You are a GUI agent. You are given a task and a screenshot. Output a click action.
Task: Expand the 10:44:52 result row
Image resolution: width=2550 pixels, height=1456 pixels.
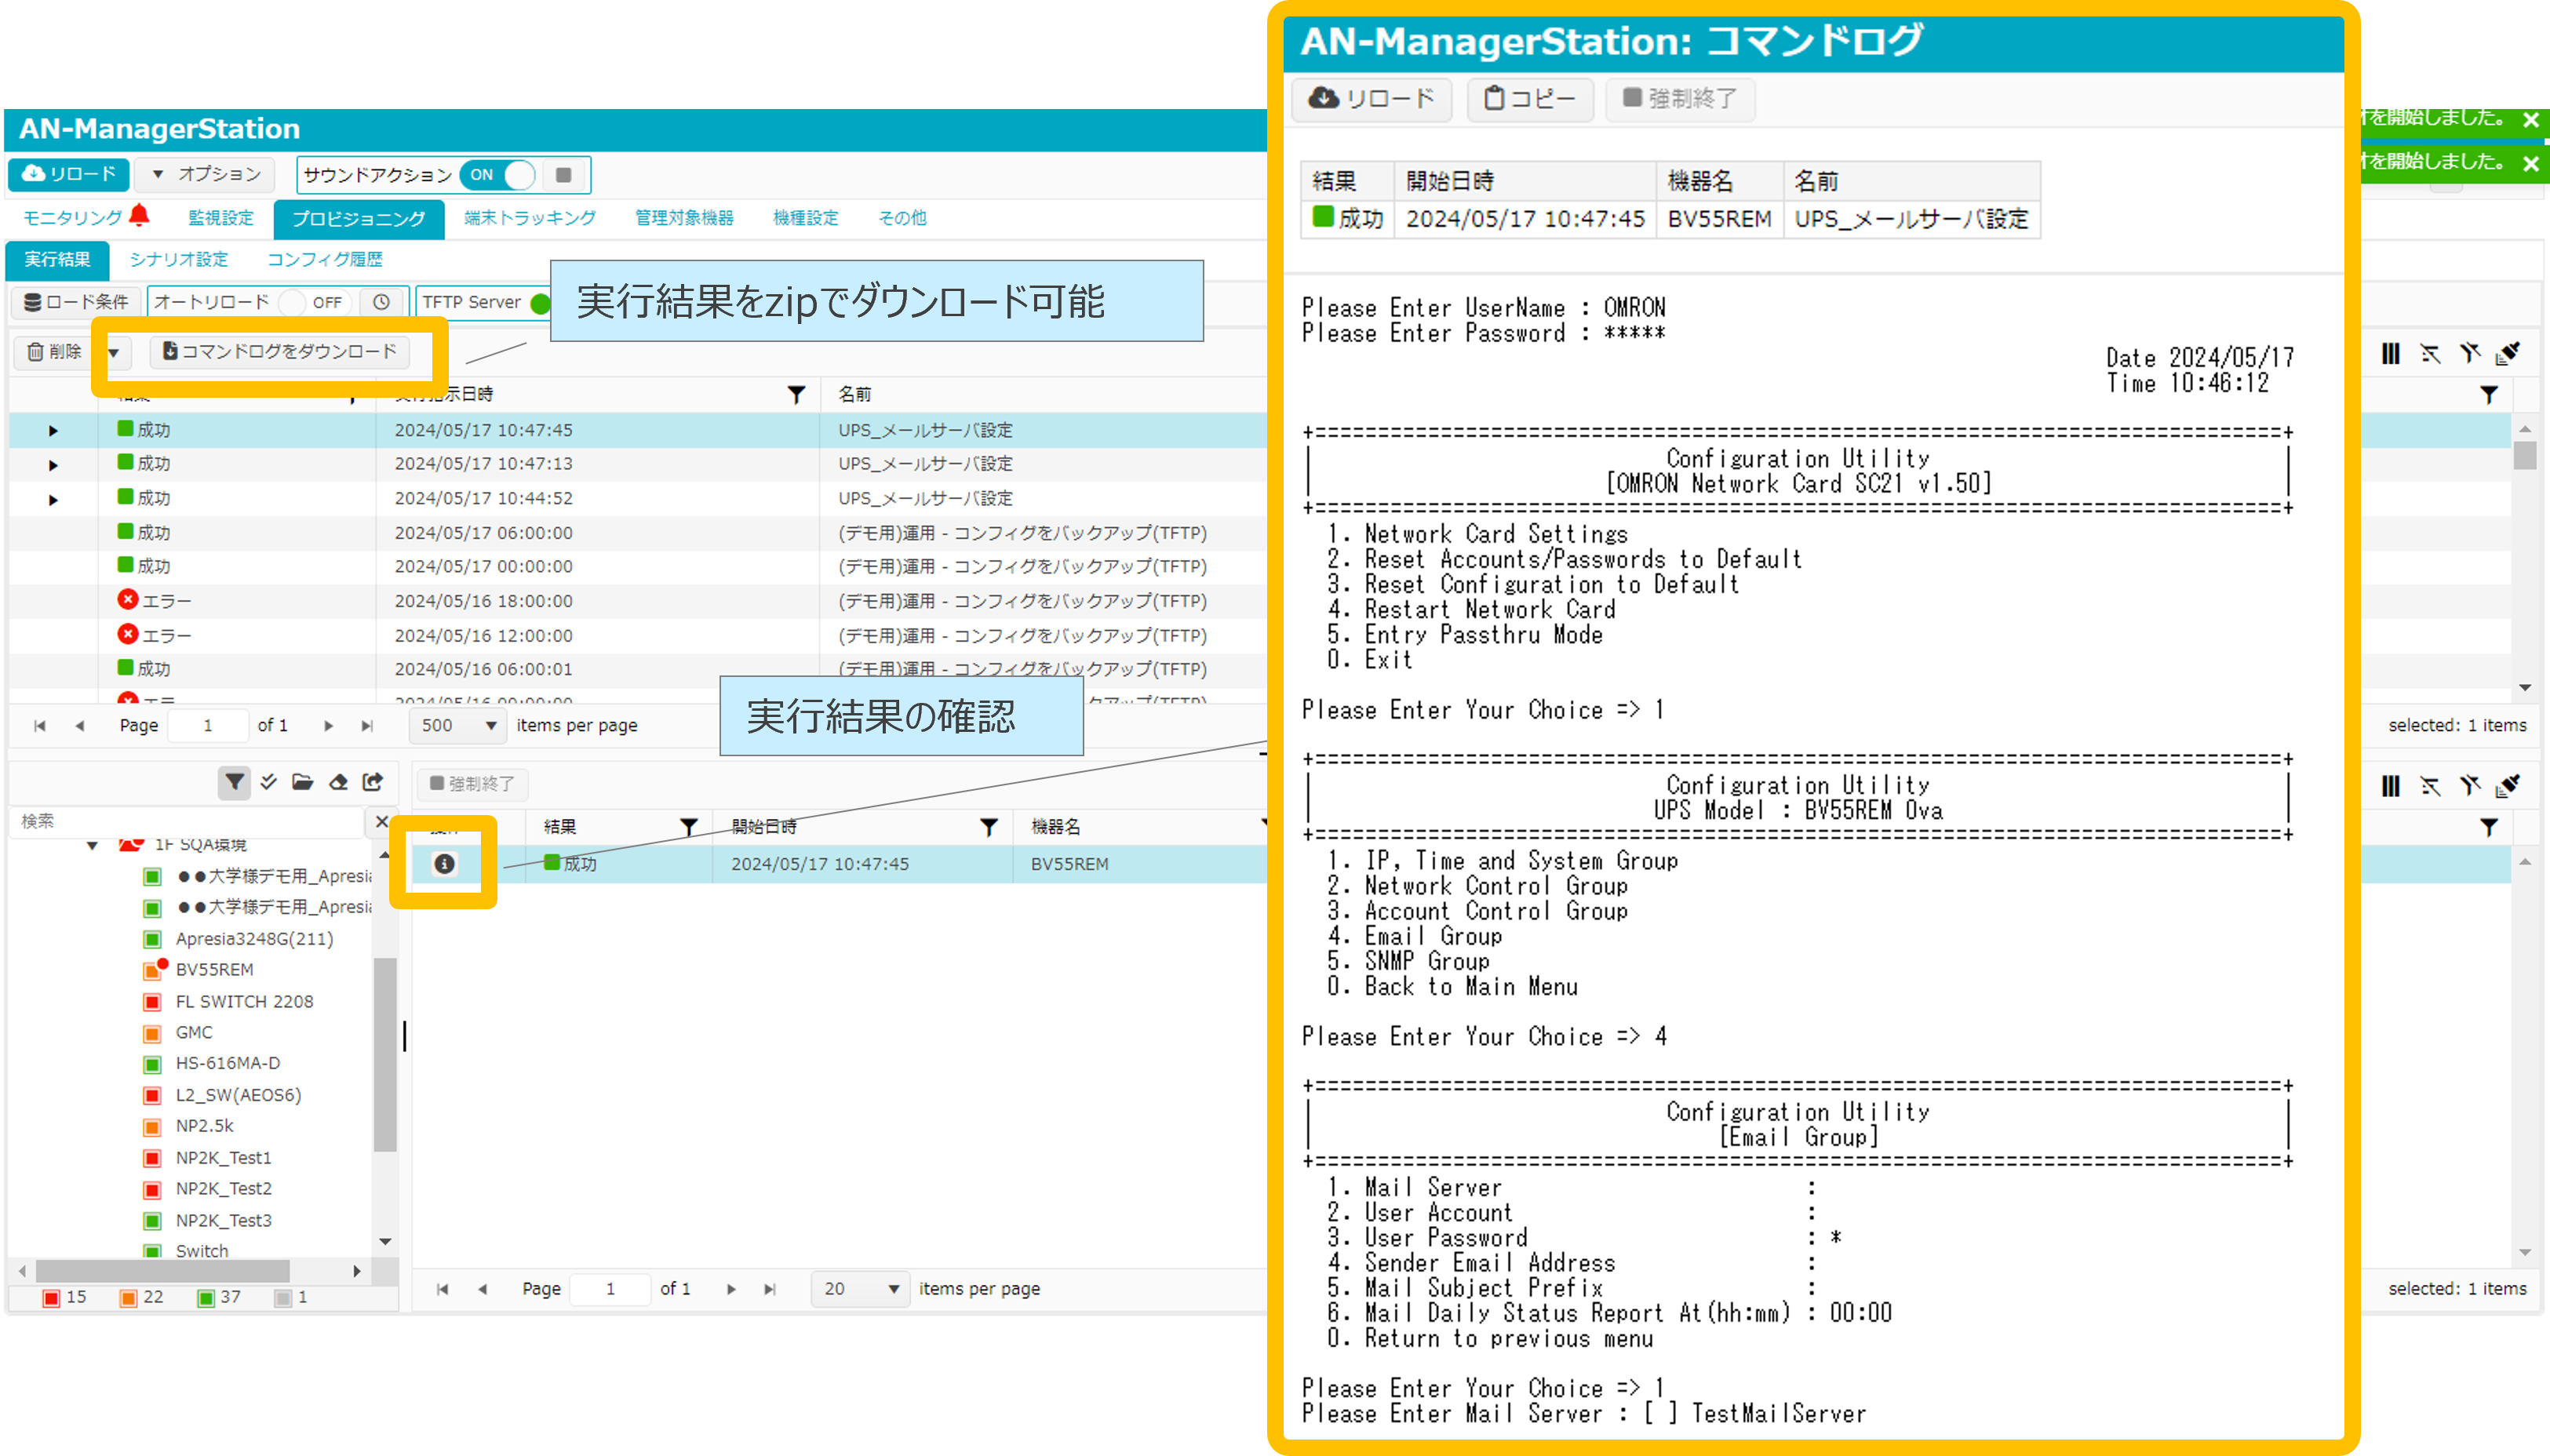pos(53,500)
